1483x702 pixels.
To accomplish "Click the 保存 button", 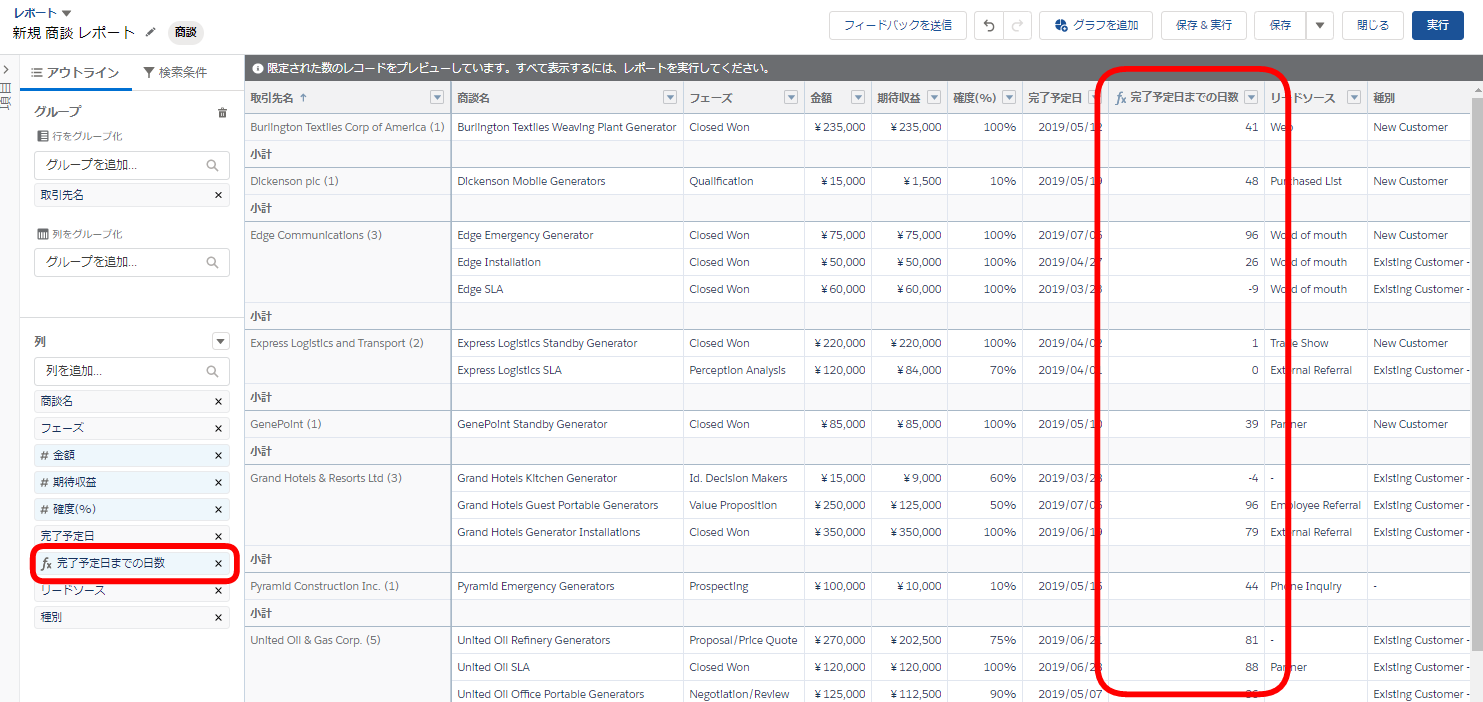I will (x=1280, y=25).
